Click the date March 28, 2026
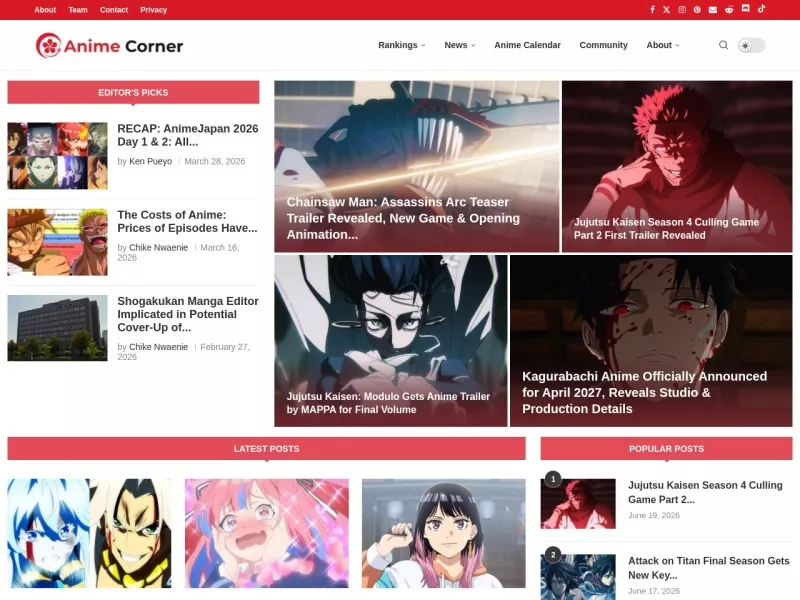 tap(215, 161)
